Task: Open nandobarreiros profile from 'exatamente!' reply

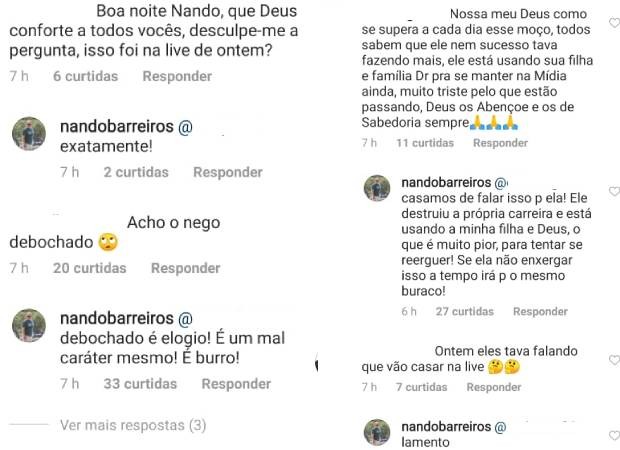Action: [117, 127]
